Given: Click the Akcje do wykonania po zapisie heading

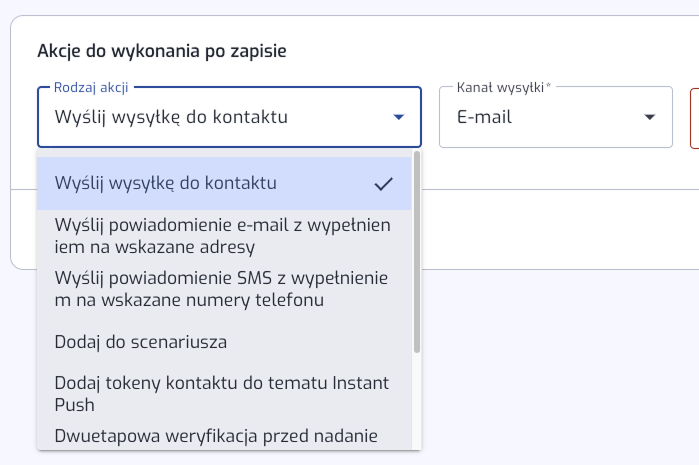Looking at the screenshot, I should [162, 51].
